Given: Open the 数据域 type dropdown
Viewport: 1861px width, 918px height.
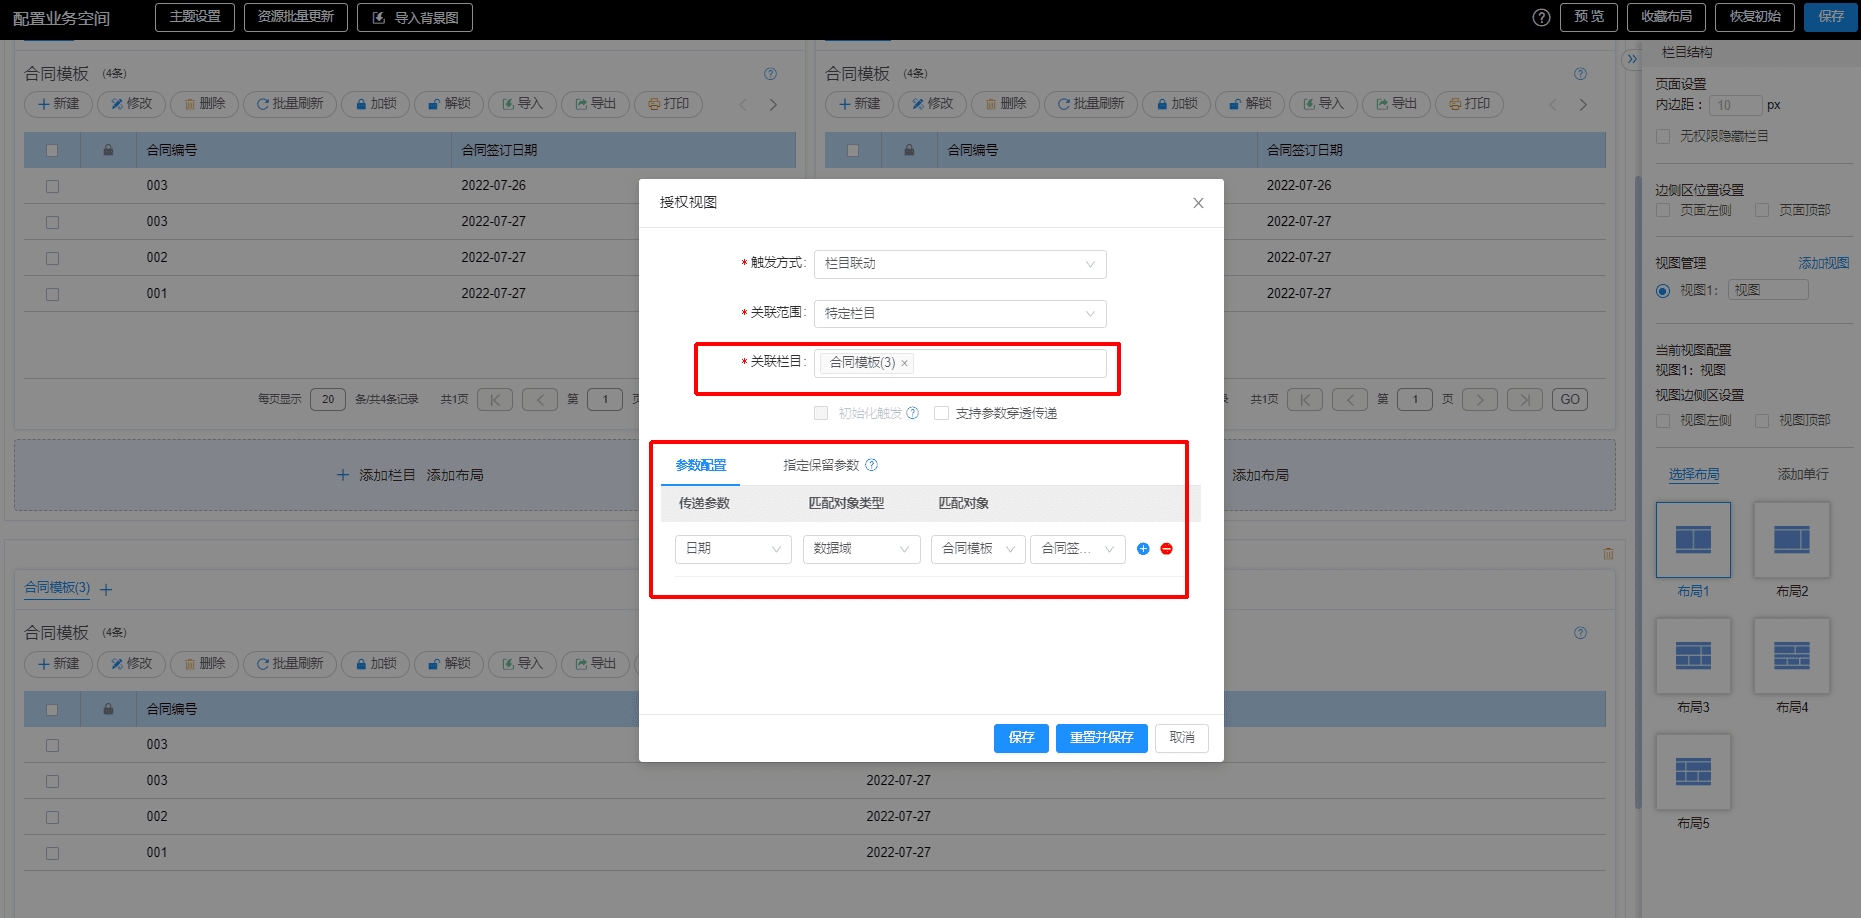Looking at the screenshot, I should tap(861, 549).
